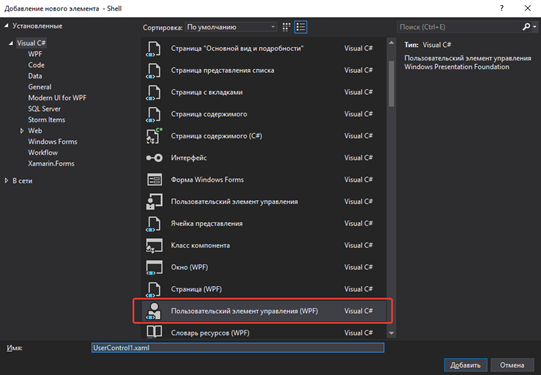Select Класс компонента template text

[x=200, y=245]
